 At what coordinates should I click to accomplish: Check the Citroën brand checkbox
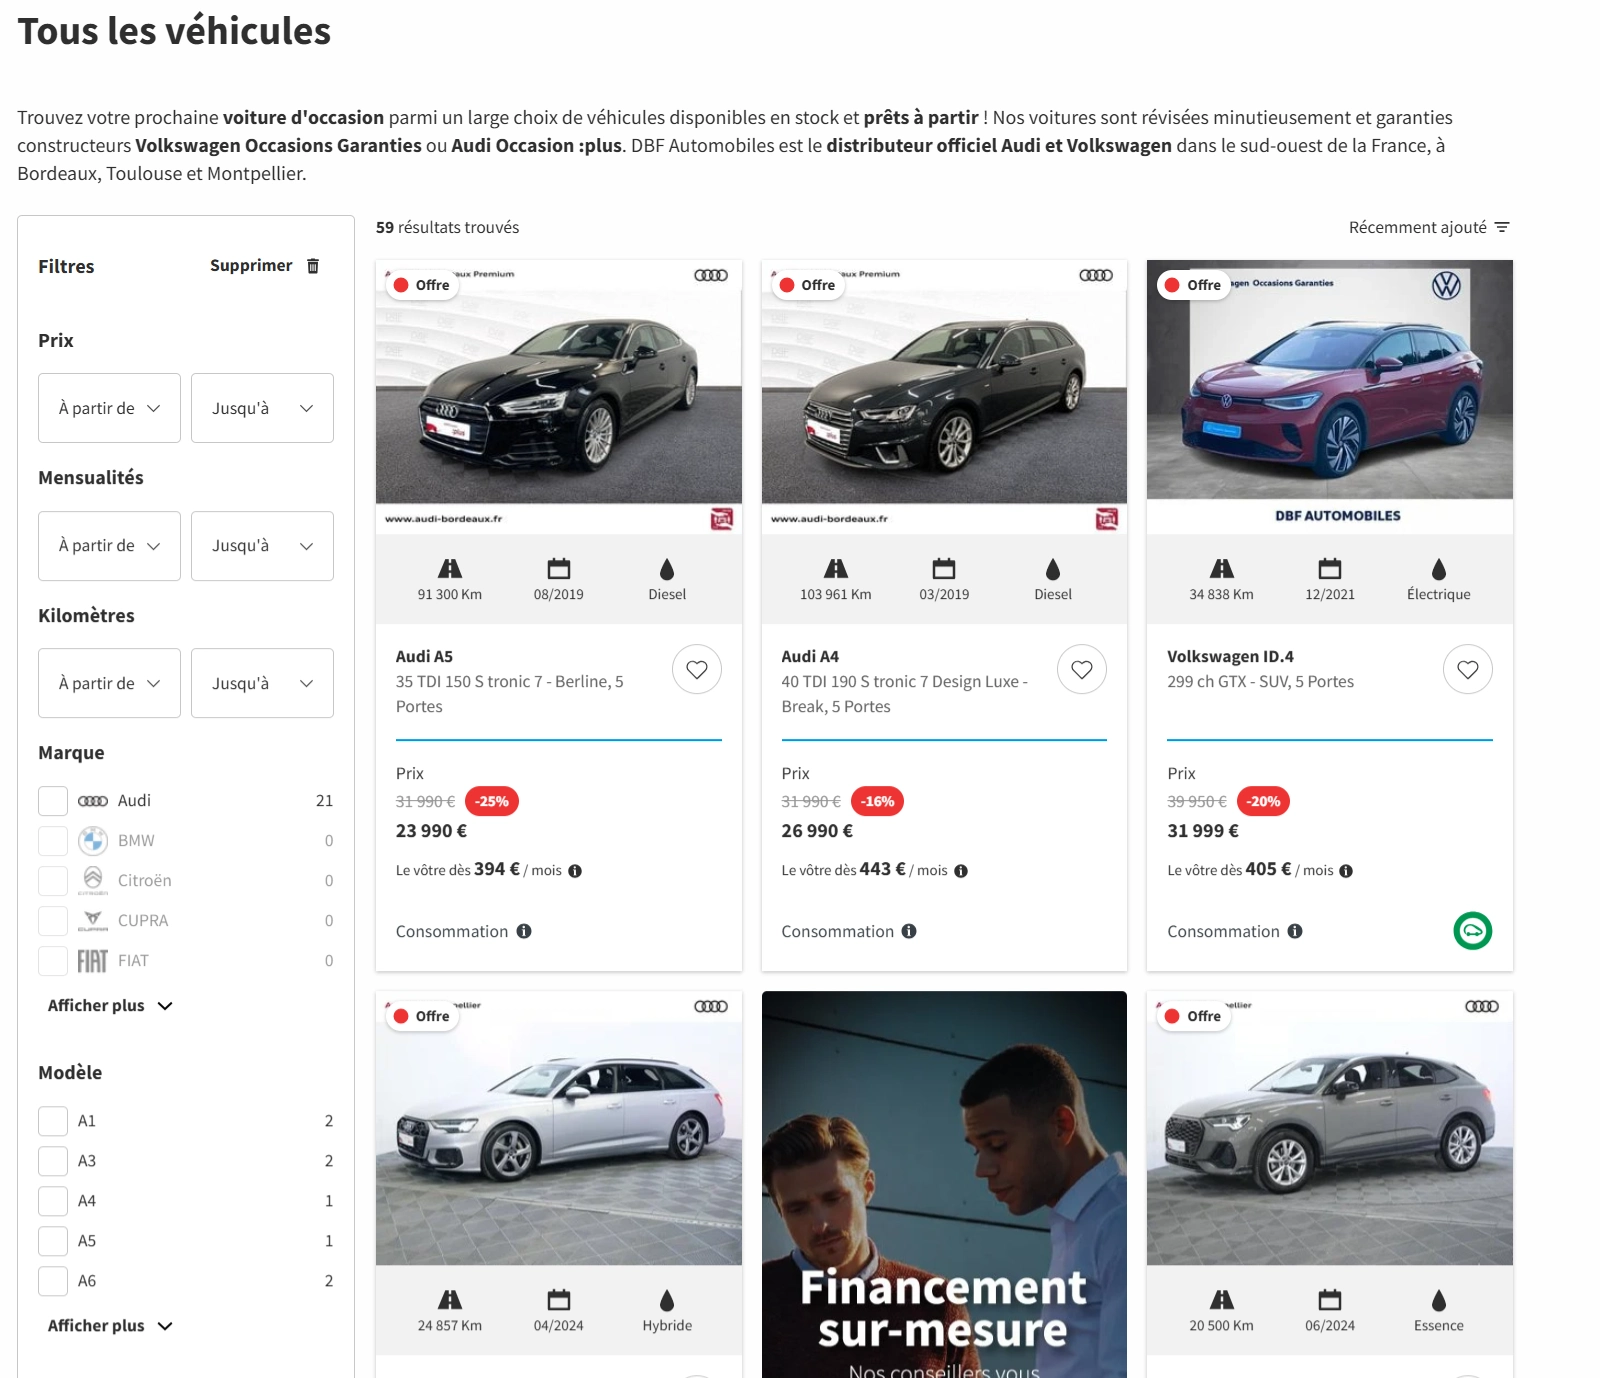pos(53,881)
